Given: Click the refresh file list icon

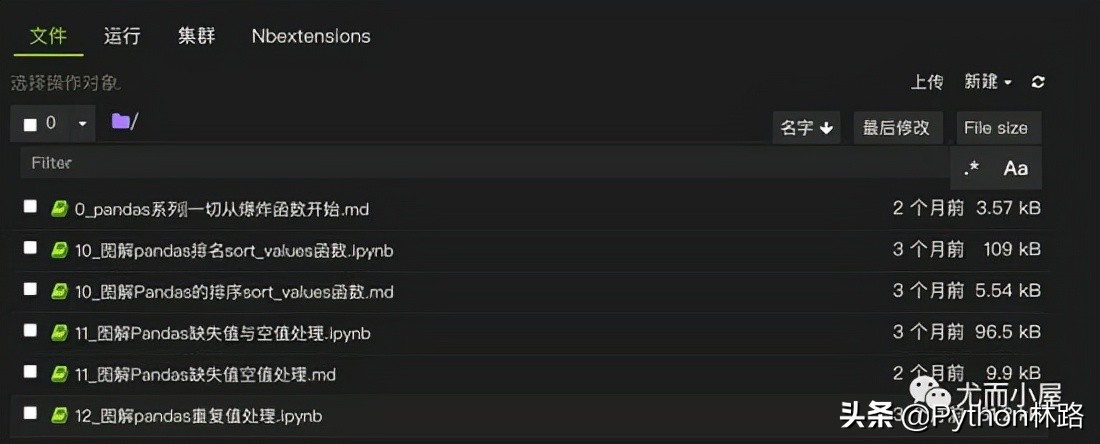Looking at the screenshot, I should tap(1038, 82).
